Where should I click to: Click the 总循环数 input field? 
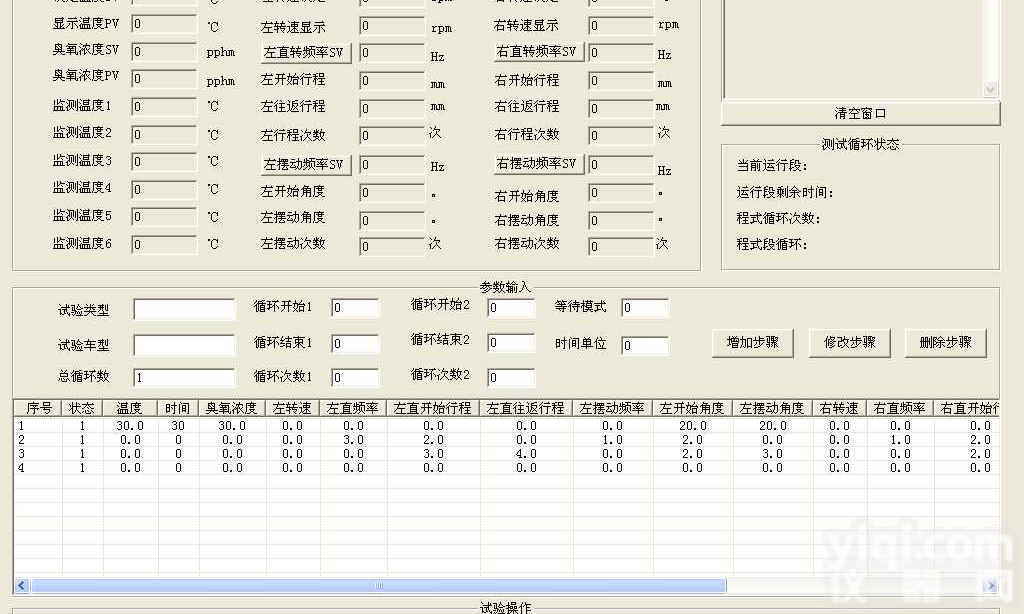pos(183,377)
